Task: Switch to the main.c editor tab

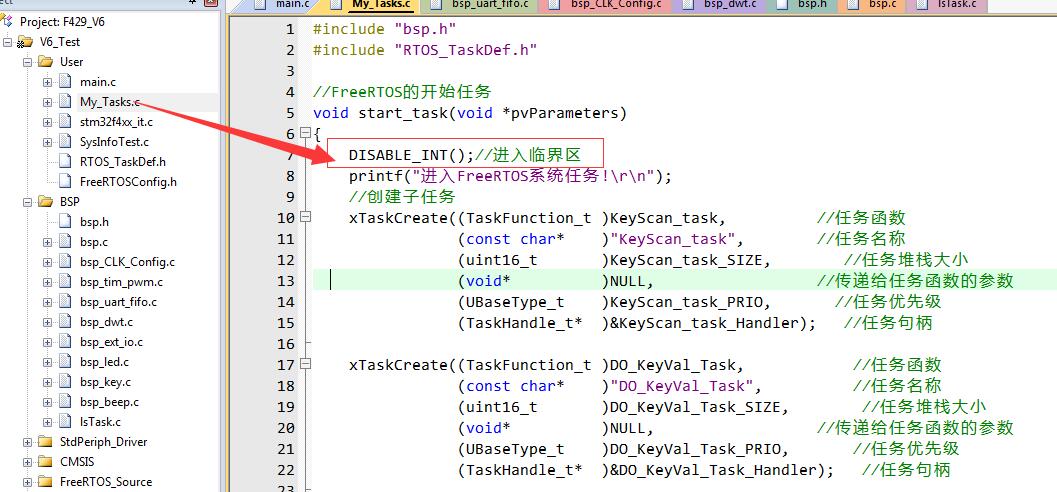Action: (x=282, y=5)
